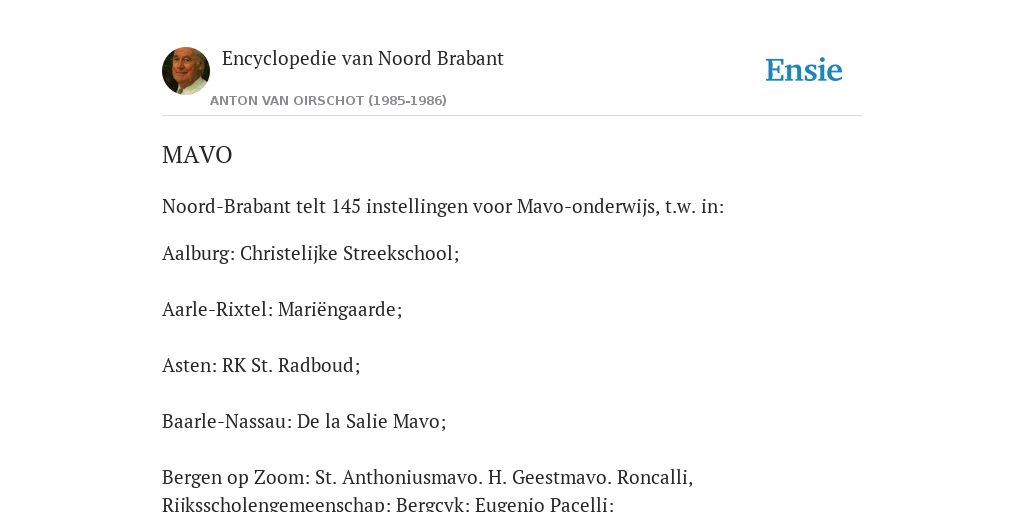Click the word Mariëngaarde
This screenshot has width=1024, height=512.
(x=340, y=310)
